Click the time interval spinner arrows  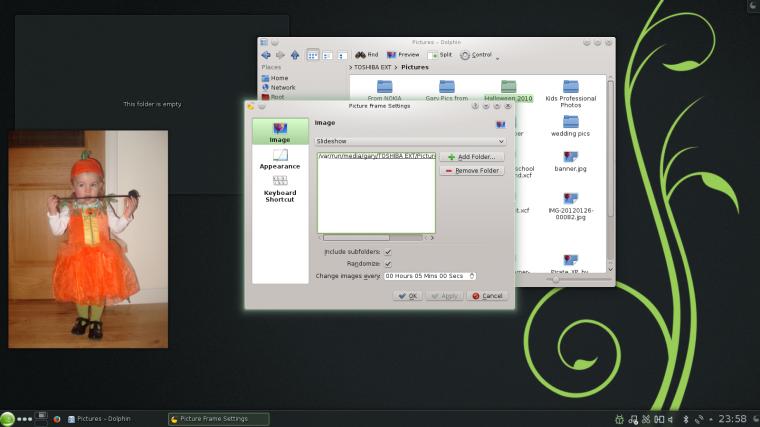point(472,276)
